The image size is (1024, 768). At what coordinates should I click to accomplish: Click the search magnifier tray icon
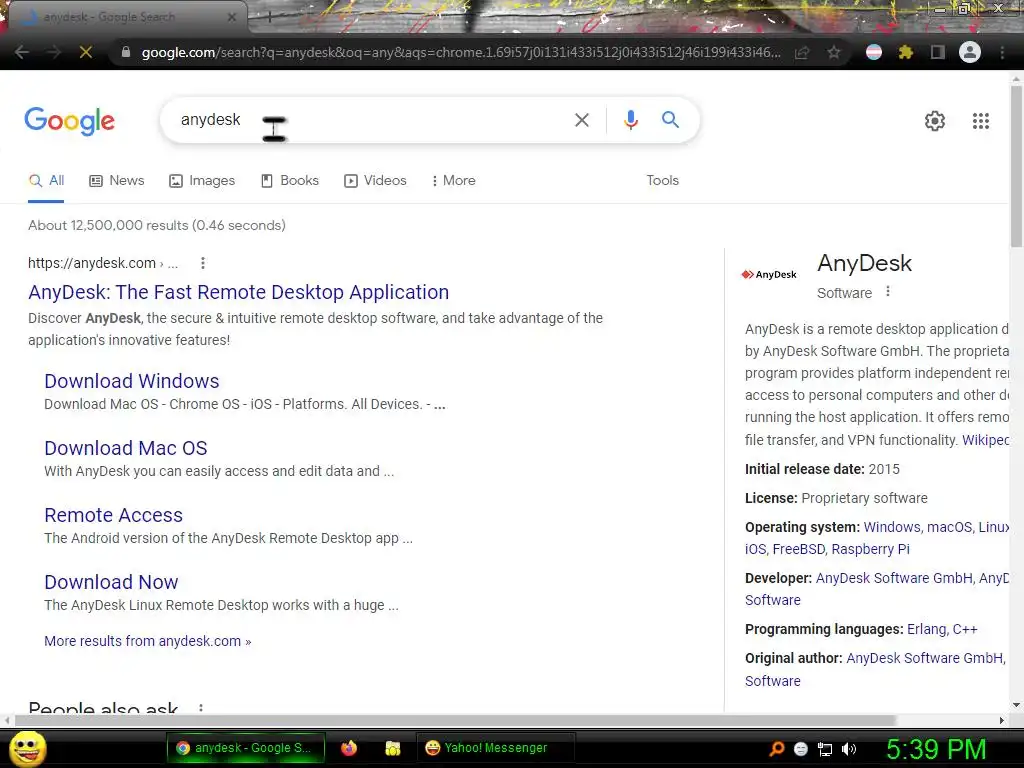[777, 749]
